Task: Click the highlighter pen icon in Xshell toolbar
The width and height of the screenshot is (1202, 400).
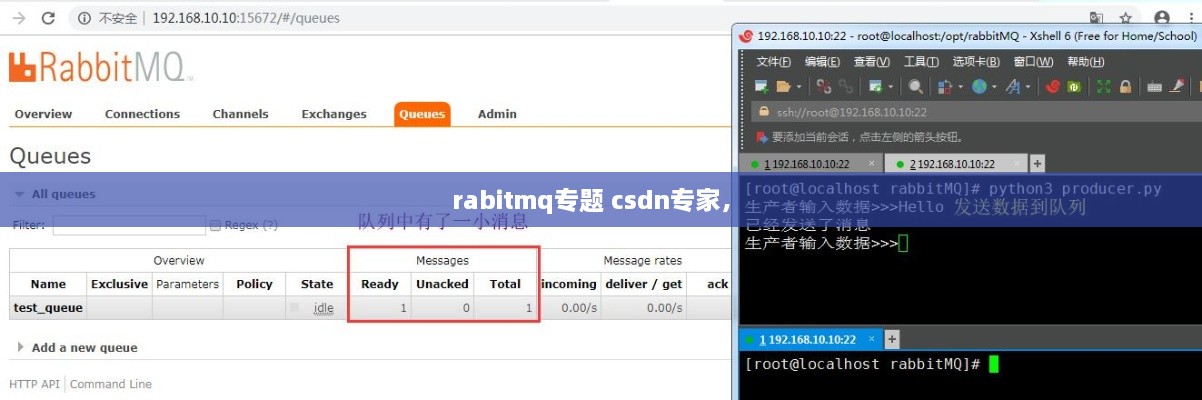Action: pyautogui.click(x=1178, y=86)
